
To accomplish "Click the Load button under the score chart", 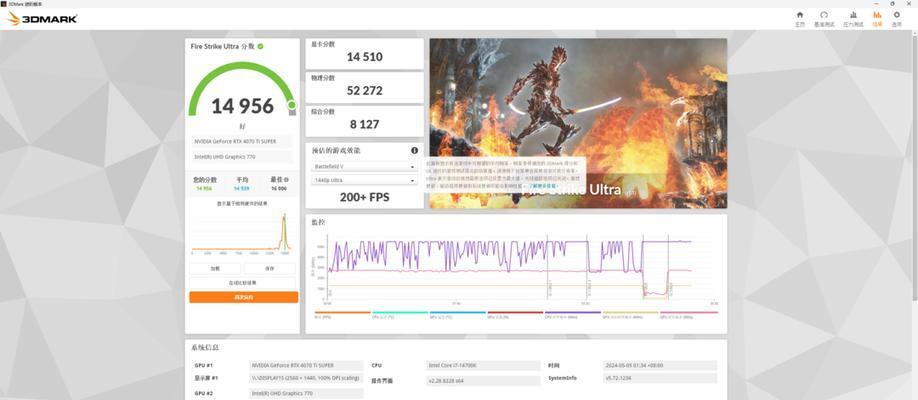I will tap(215, 268).
